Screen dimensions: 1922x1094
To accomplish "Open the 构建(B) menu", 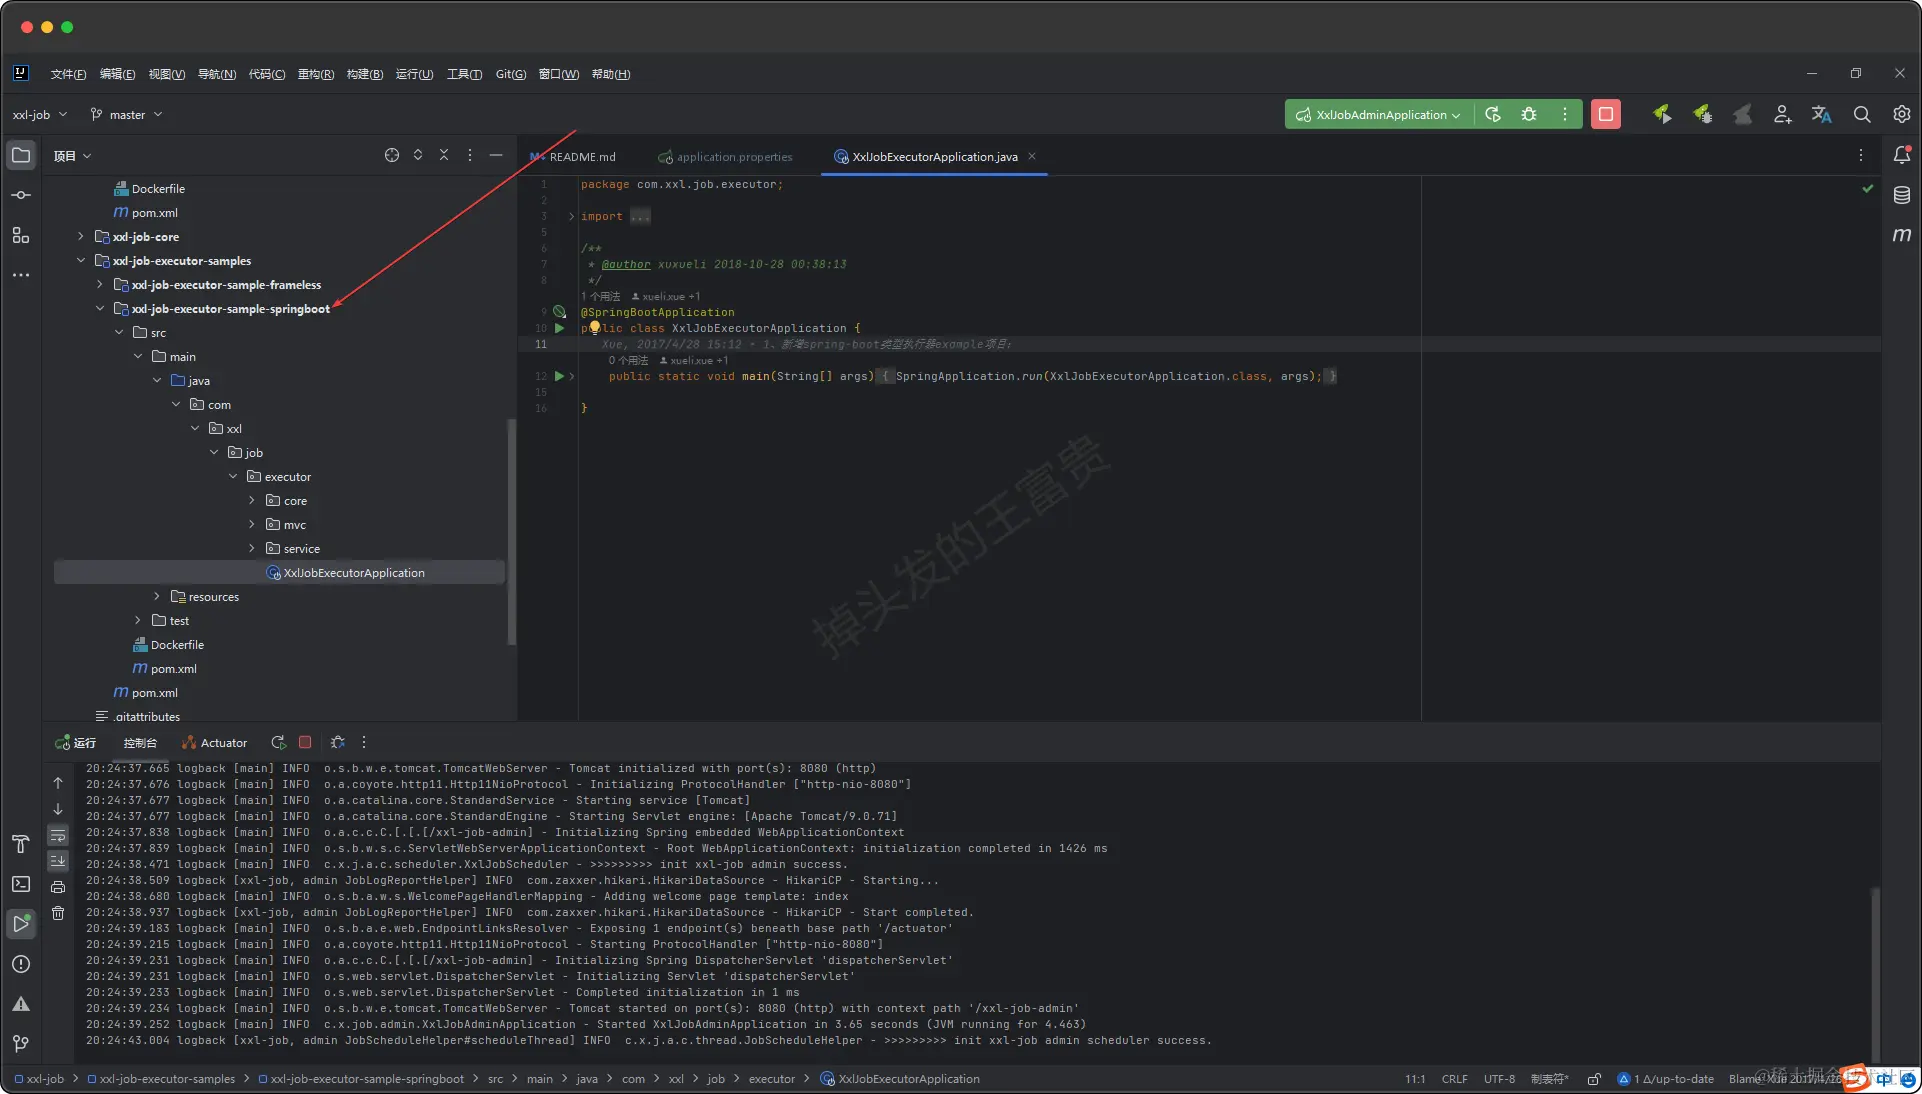I will pos(364,74).
